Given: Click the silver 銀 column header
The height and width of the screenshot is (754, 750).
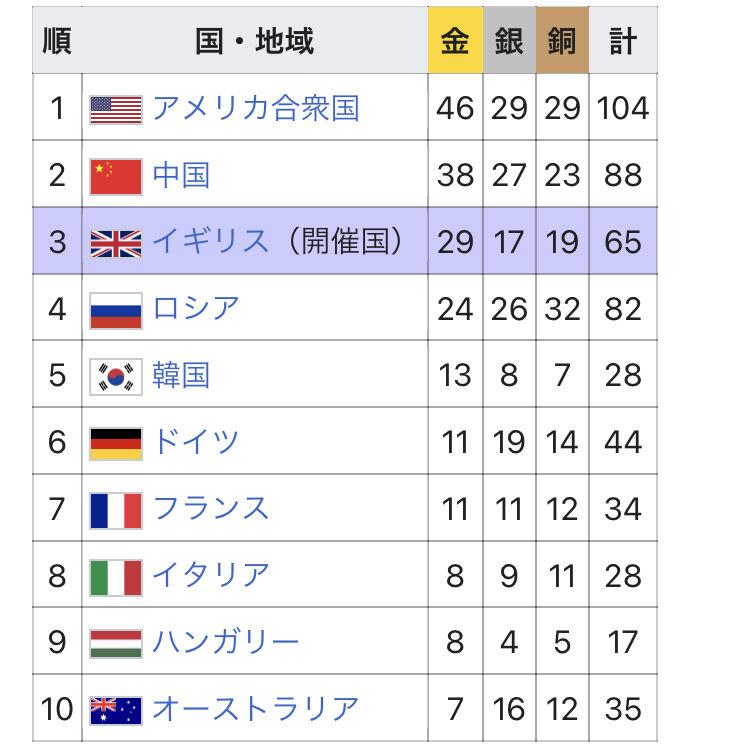Looking at the screenshot, I should coord(509,41).
